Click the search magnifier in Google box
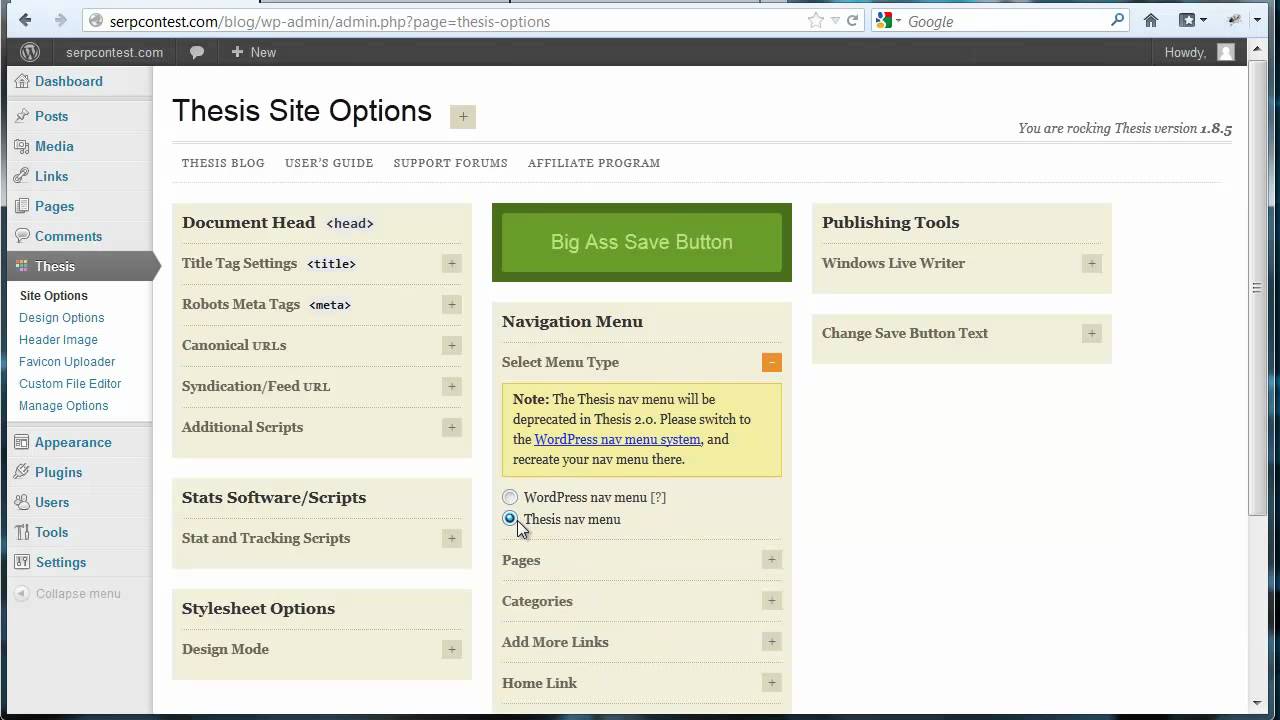Viewport: 1280px width, 720px height. [x=1117, y=20]
